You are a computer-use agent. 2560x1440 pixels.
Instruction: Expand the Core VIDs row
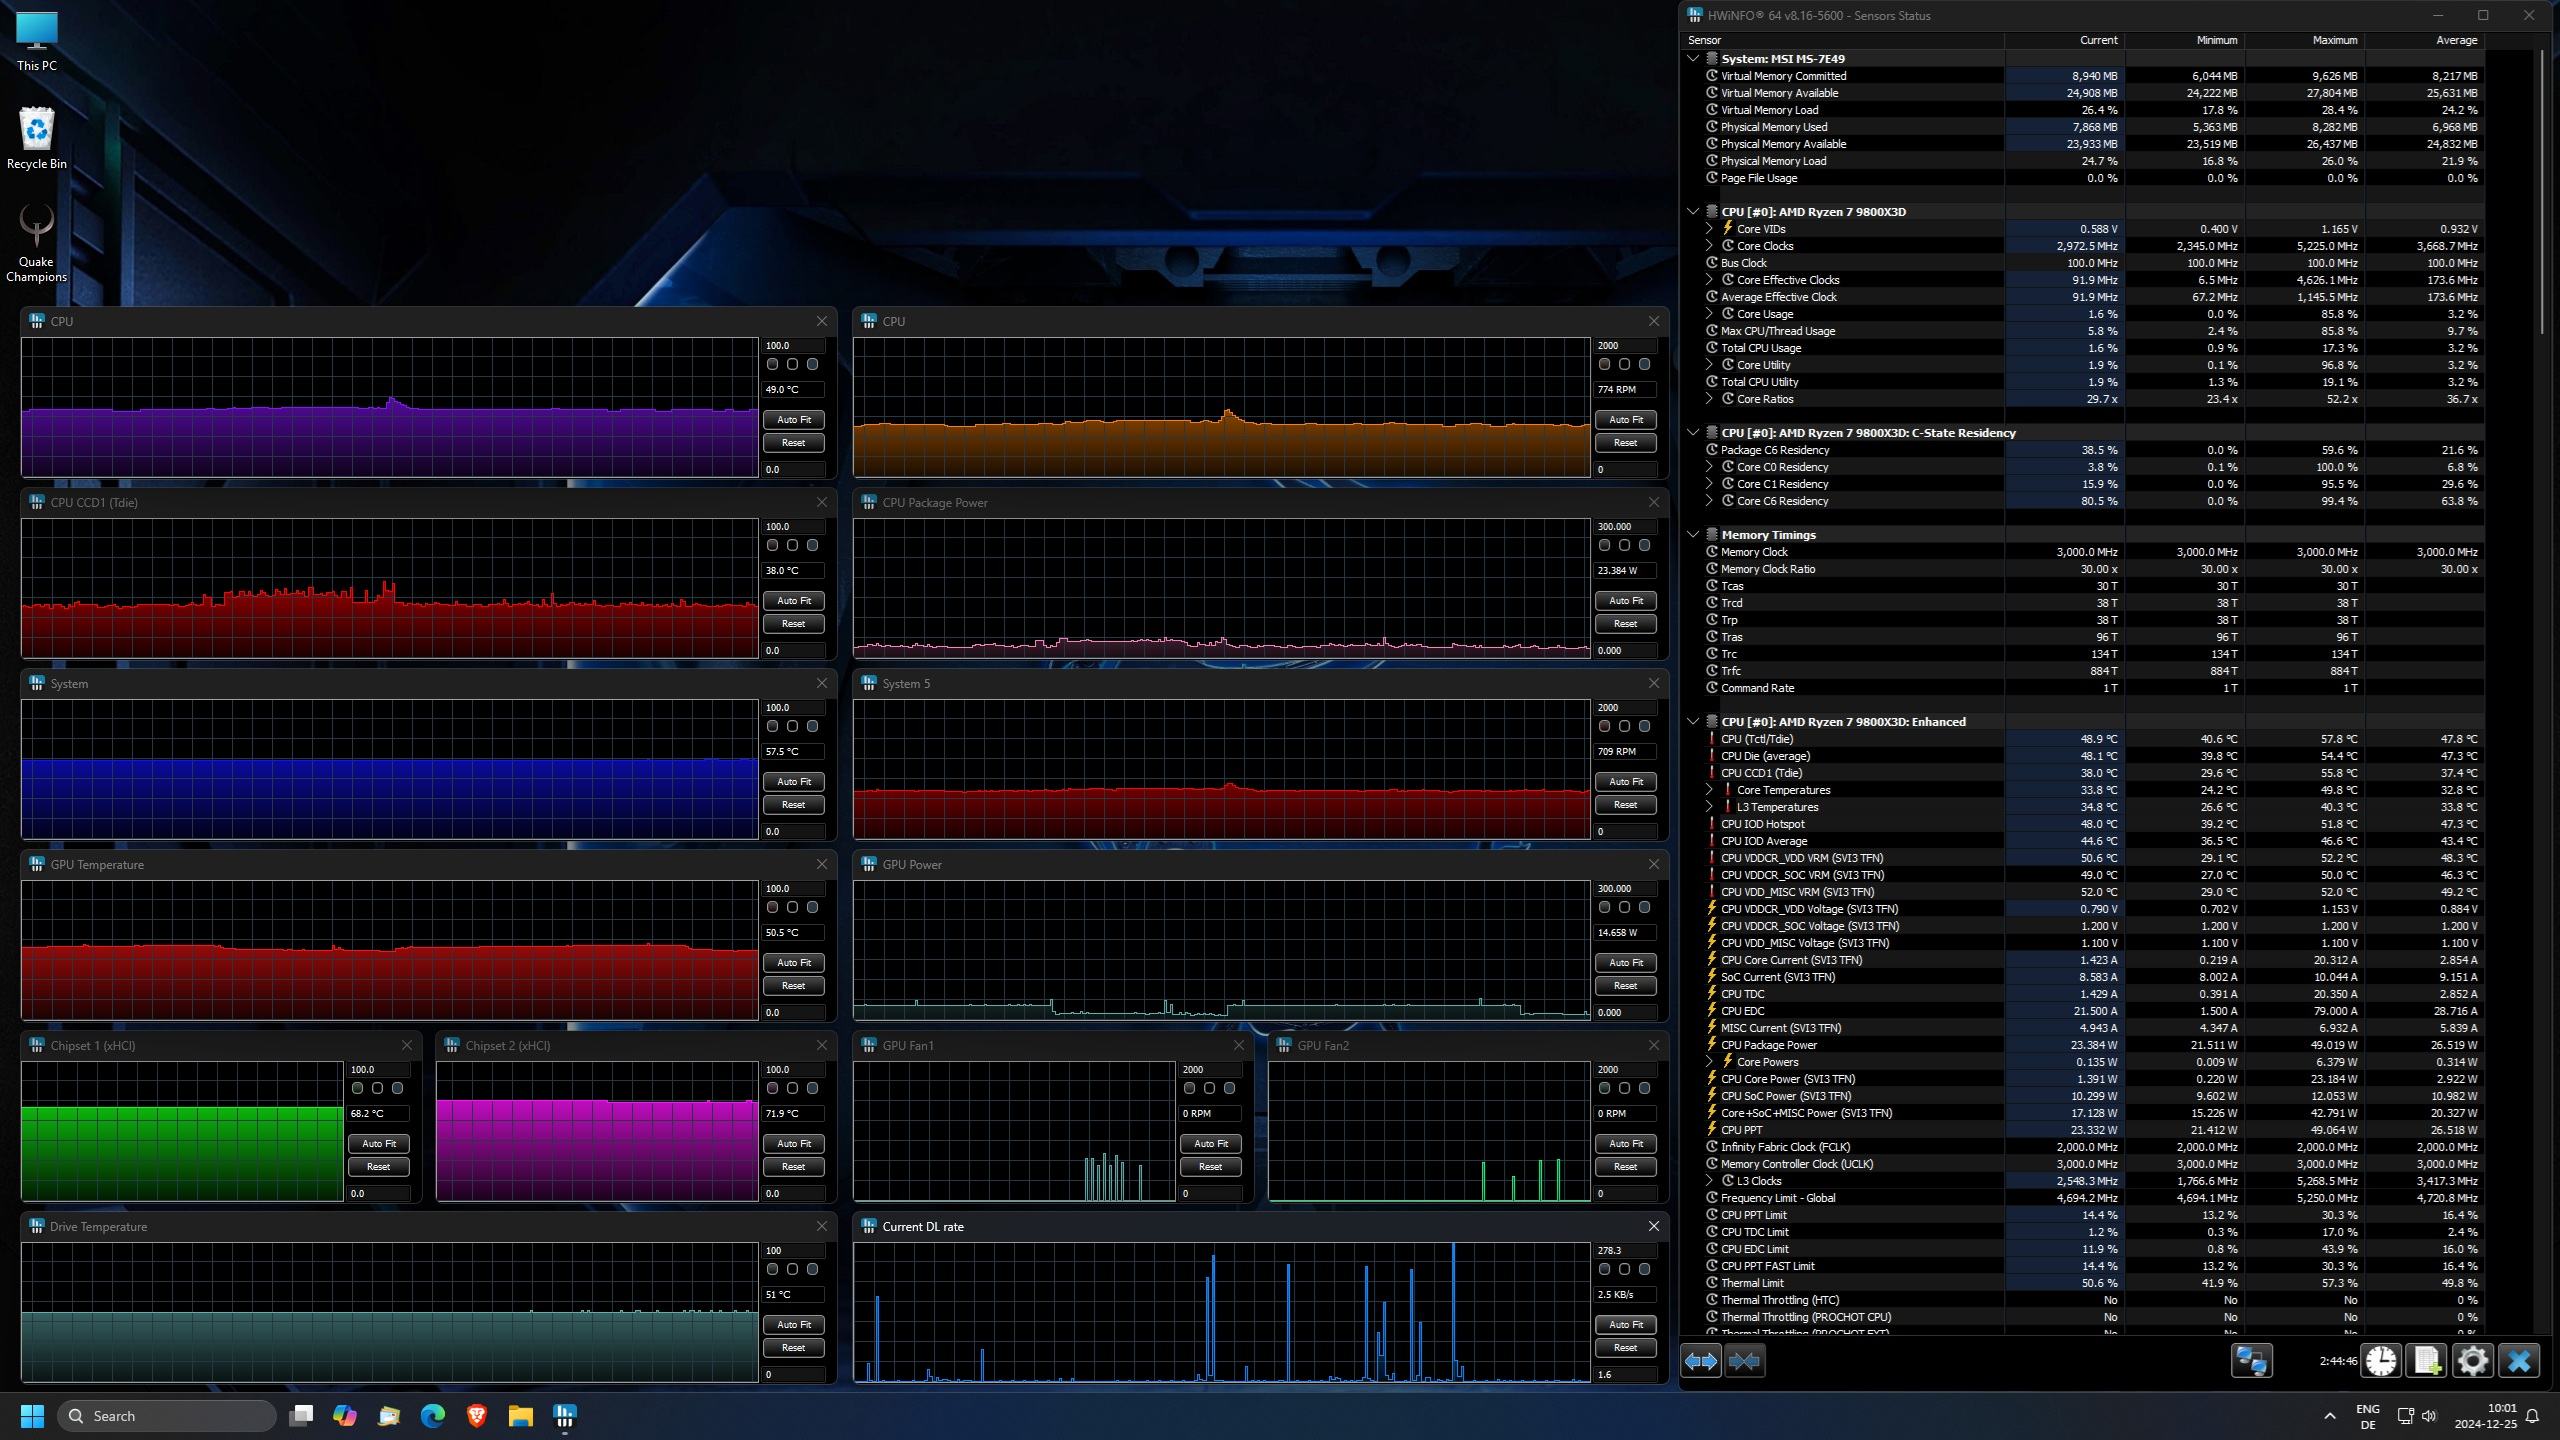point(1709,229)
